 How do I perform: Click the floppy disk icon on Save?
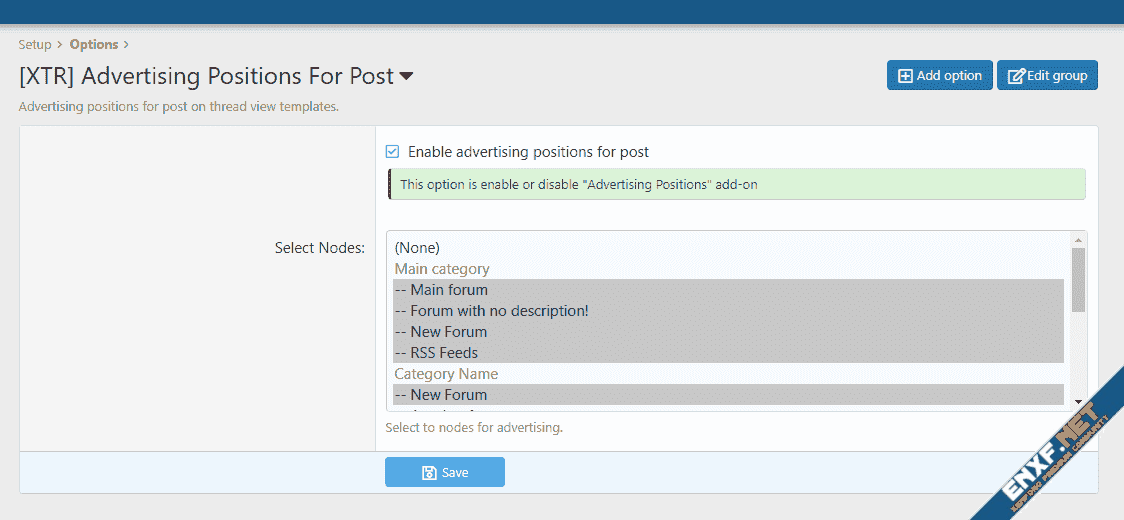tap(429, 473)
